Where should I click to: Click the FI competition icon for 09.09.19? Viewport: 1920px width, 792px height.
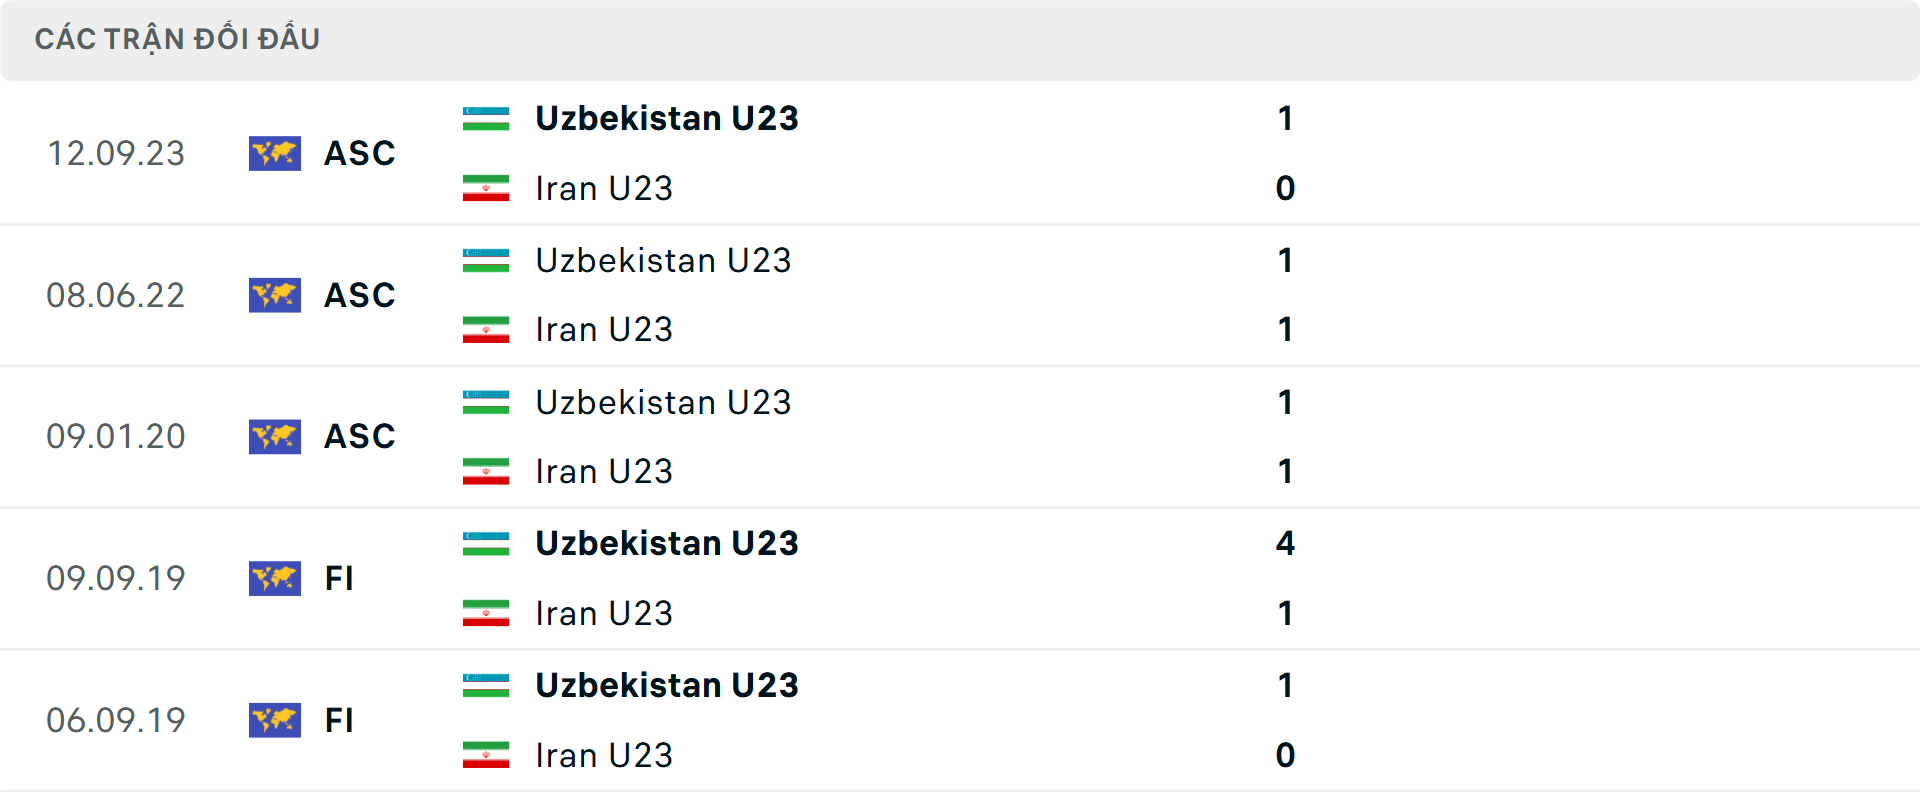274,578
